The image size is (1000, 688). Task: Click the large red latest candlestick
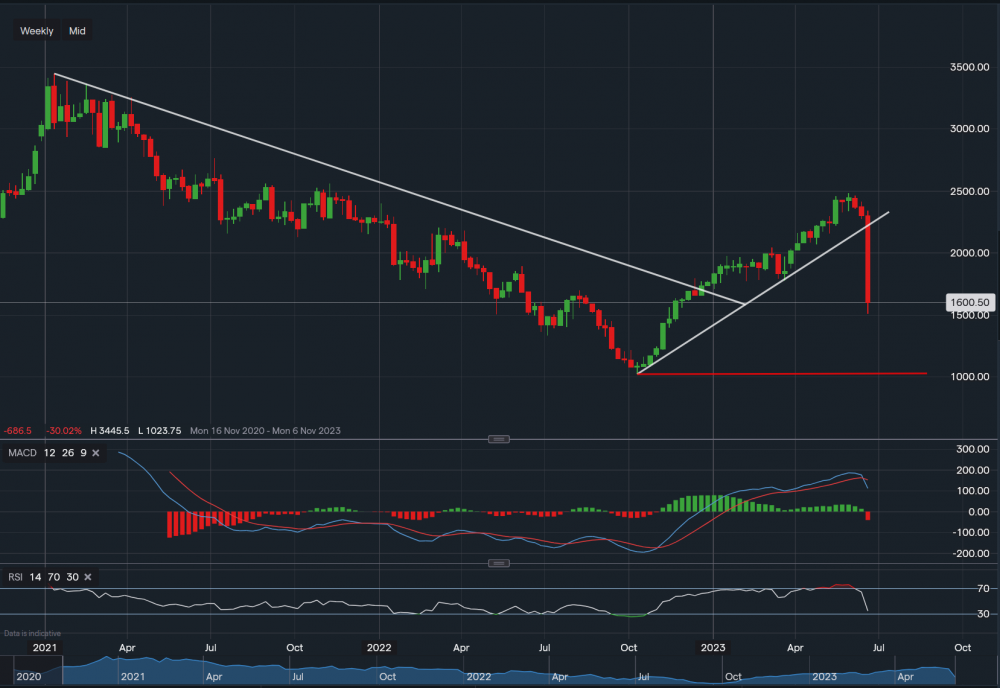[868, 260]
